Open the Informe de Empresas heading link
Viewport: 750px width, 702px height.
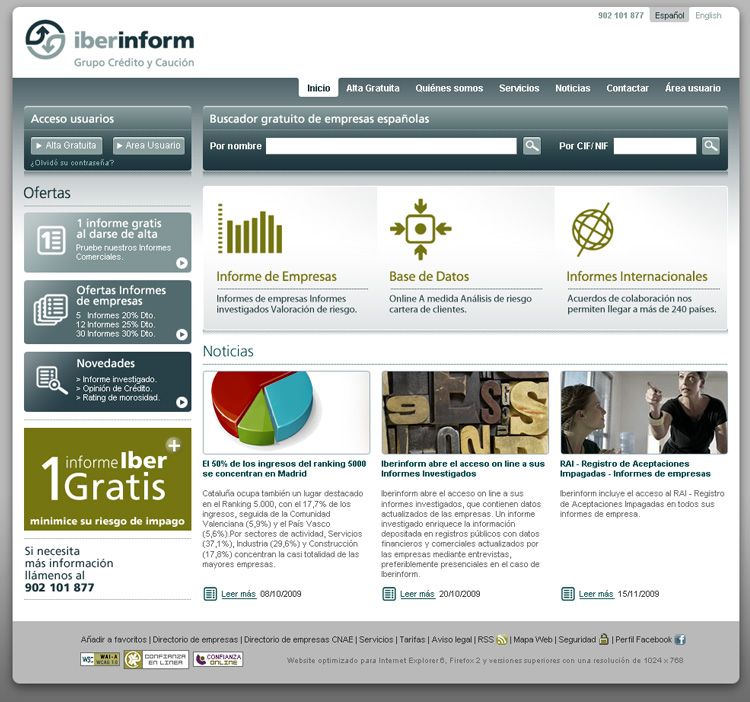pyautogui.click(x=276, y=276)
